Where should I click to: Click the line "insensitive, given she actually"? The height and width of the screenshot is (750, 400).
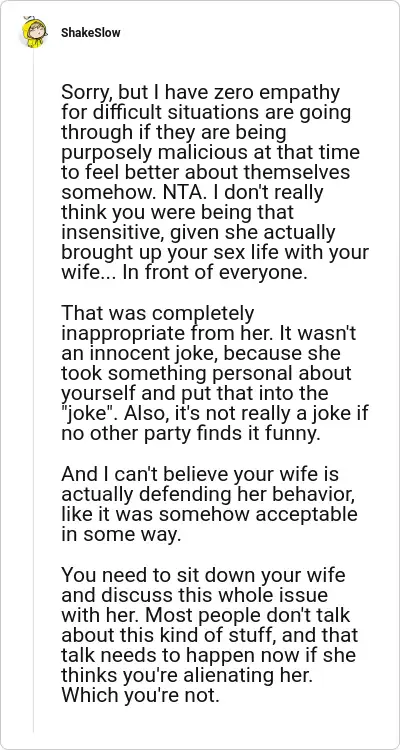[x=198, y=232]
